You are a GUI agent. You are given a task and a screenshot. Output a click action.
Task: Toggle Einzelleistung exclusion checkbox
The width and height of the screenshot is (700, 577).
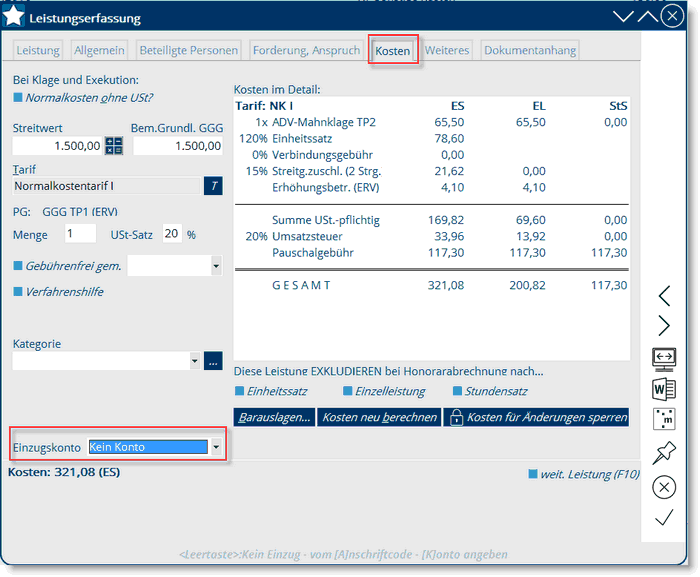(x=347, y=391)
